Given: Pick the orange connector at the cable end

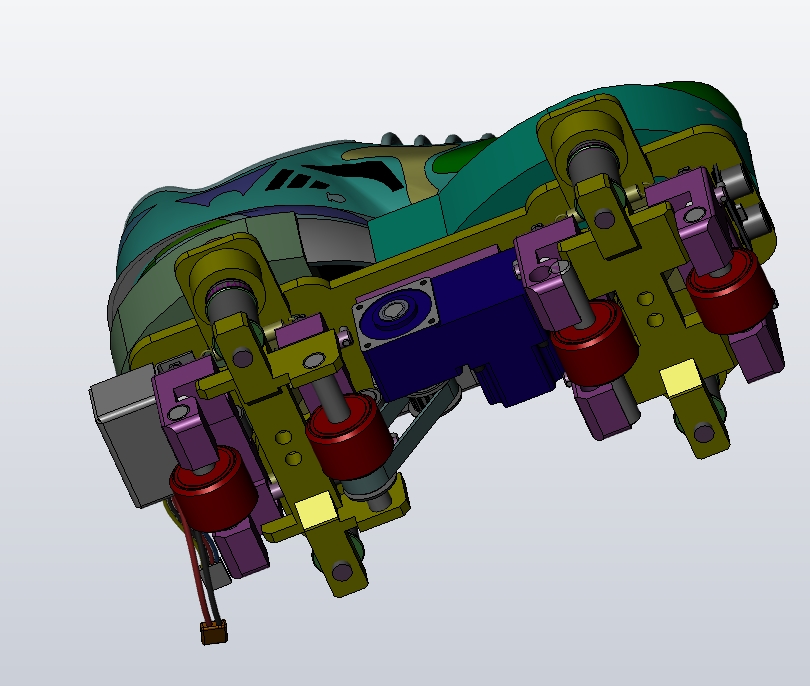Looking at the screenshot, I should tap(214, 632).
